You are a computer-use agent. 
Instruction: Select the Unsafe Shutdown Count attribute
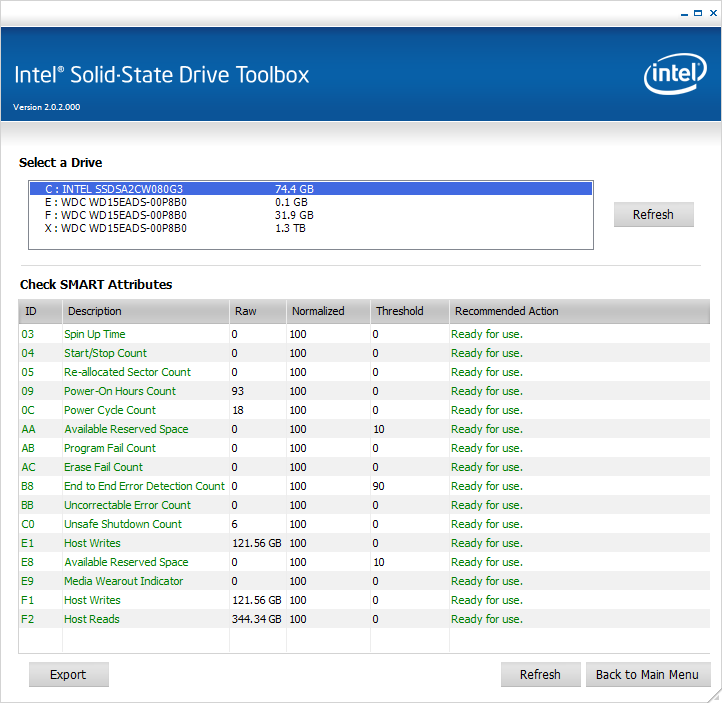[x=123, y=524]
